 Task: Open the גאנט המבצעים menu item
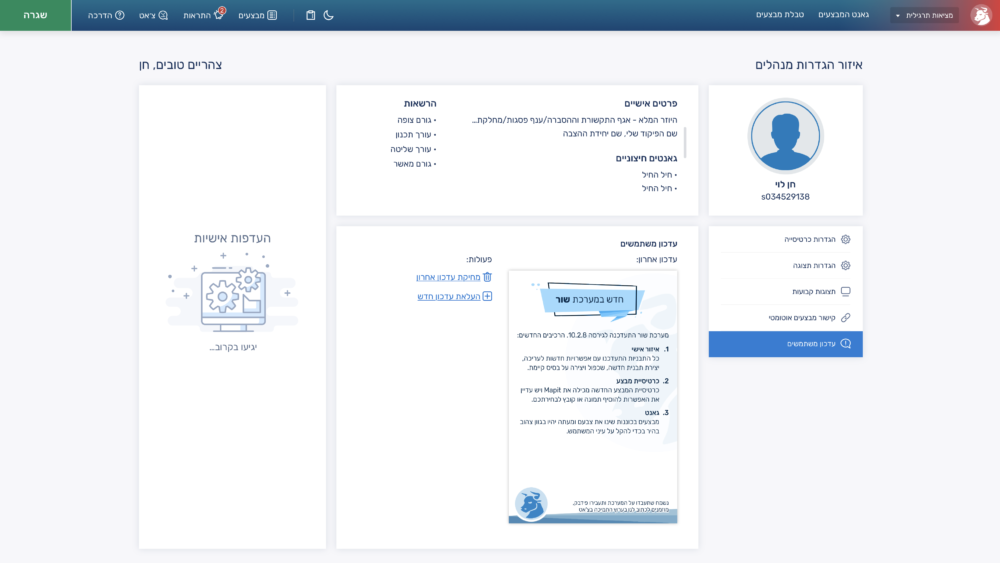[x=843, y=15]
